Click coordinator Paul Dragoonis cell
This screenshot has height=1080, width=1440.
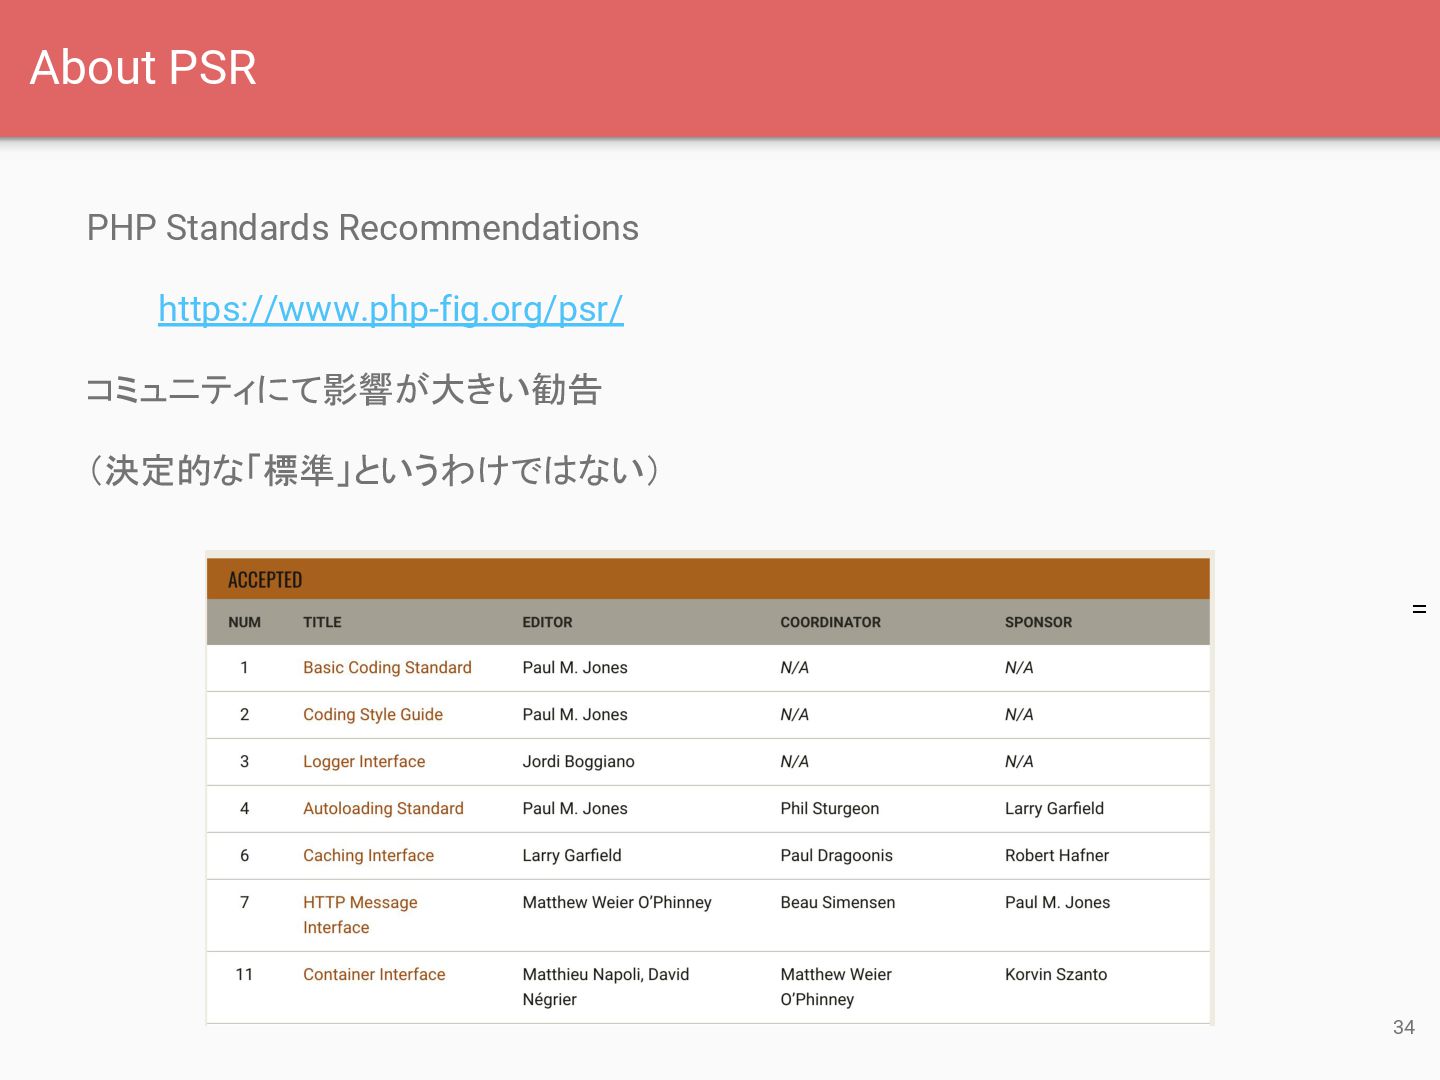click(x=836, y=855)
